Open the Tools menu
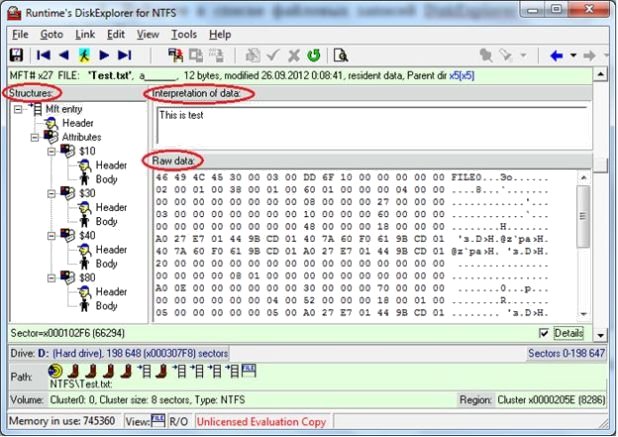 pos(184,35)
